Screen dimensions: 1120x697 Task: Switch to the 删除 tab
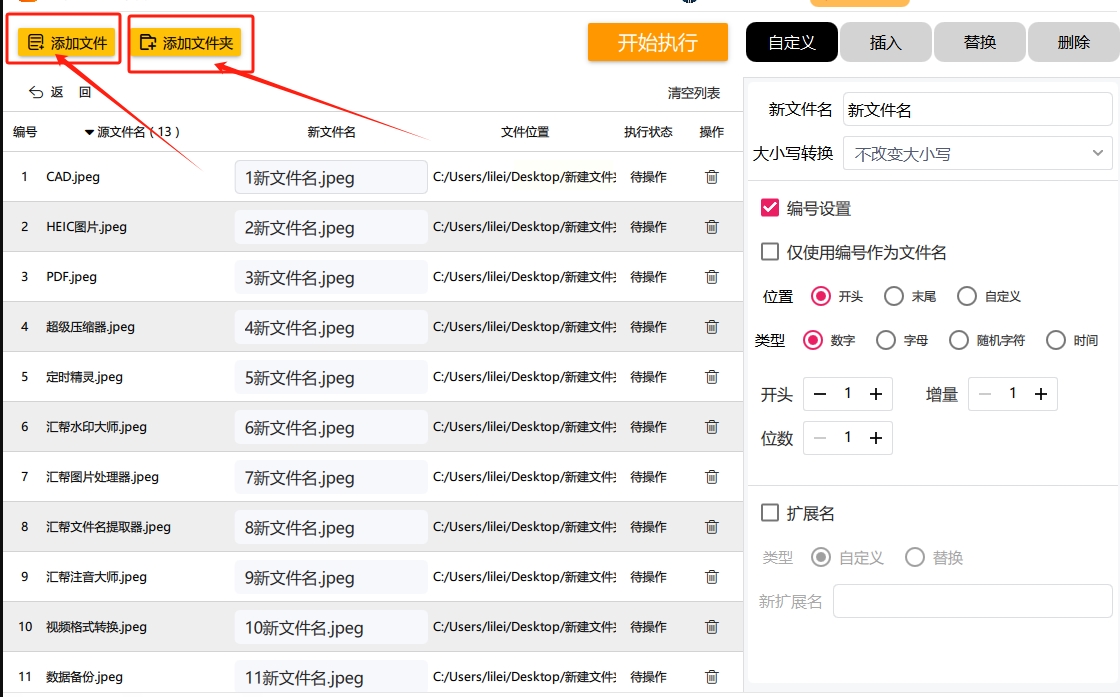(1074, 42)
